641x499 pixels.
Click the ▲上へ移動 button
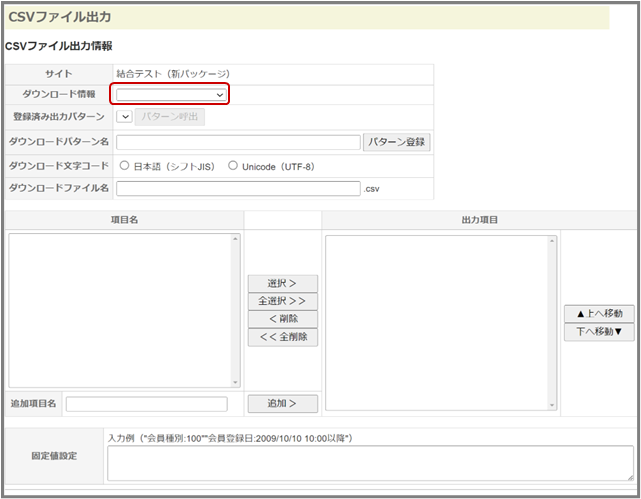click(599, 314)
